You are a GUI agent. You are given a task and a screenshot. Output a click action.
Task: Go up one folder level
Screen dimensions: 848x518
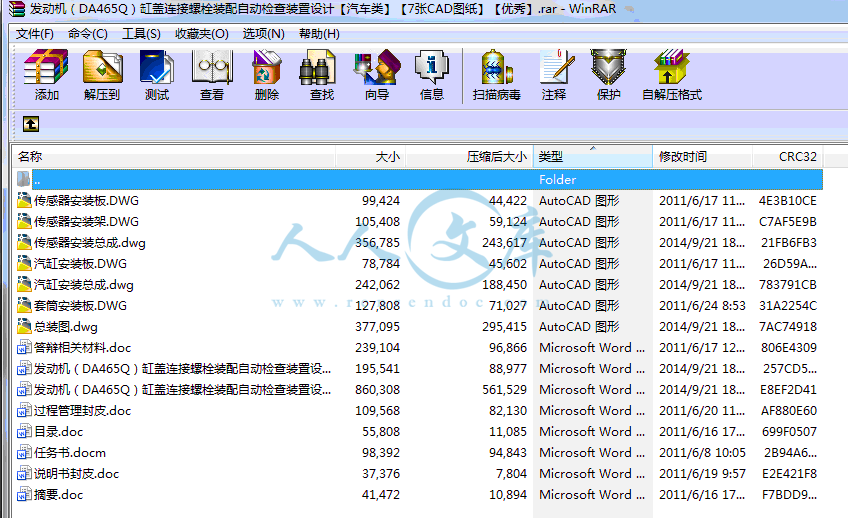coord(31,124)
